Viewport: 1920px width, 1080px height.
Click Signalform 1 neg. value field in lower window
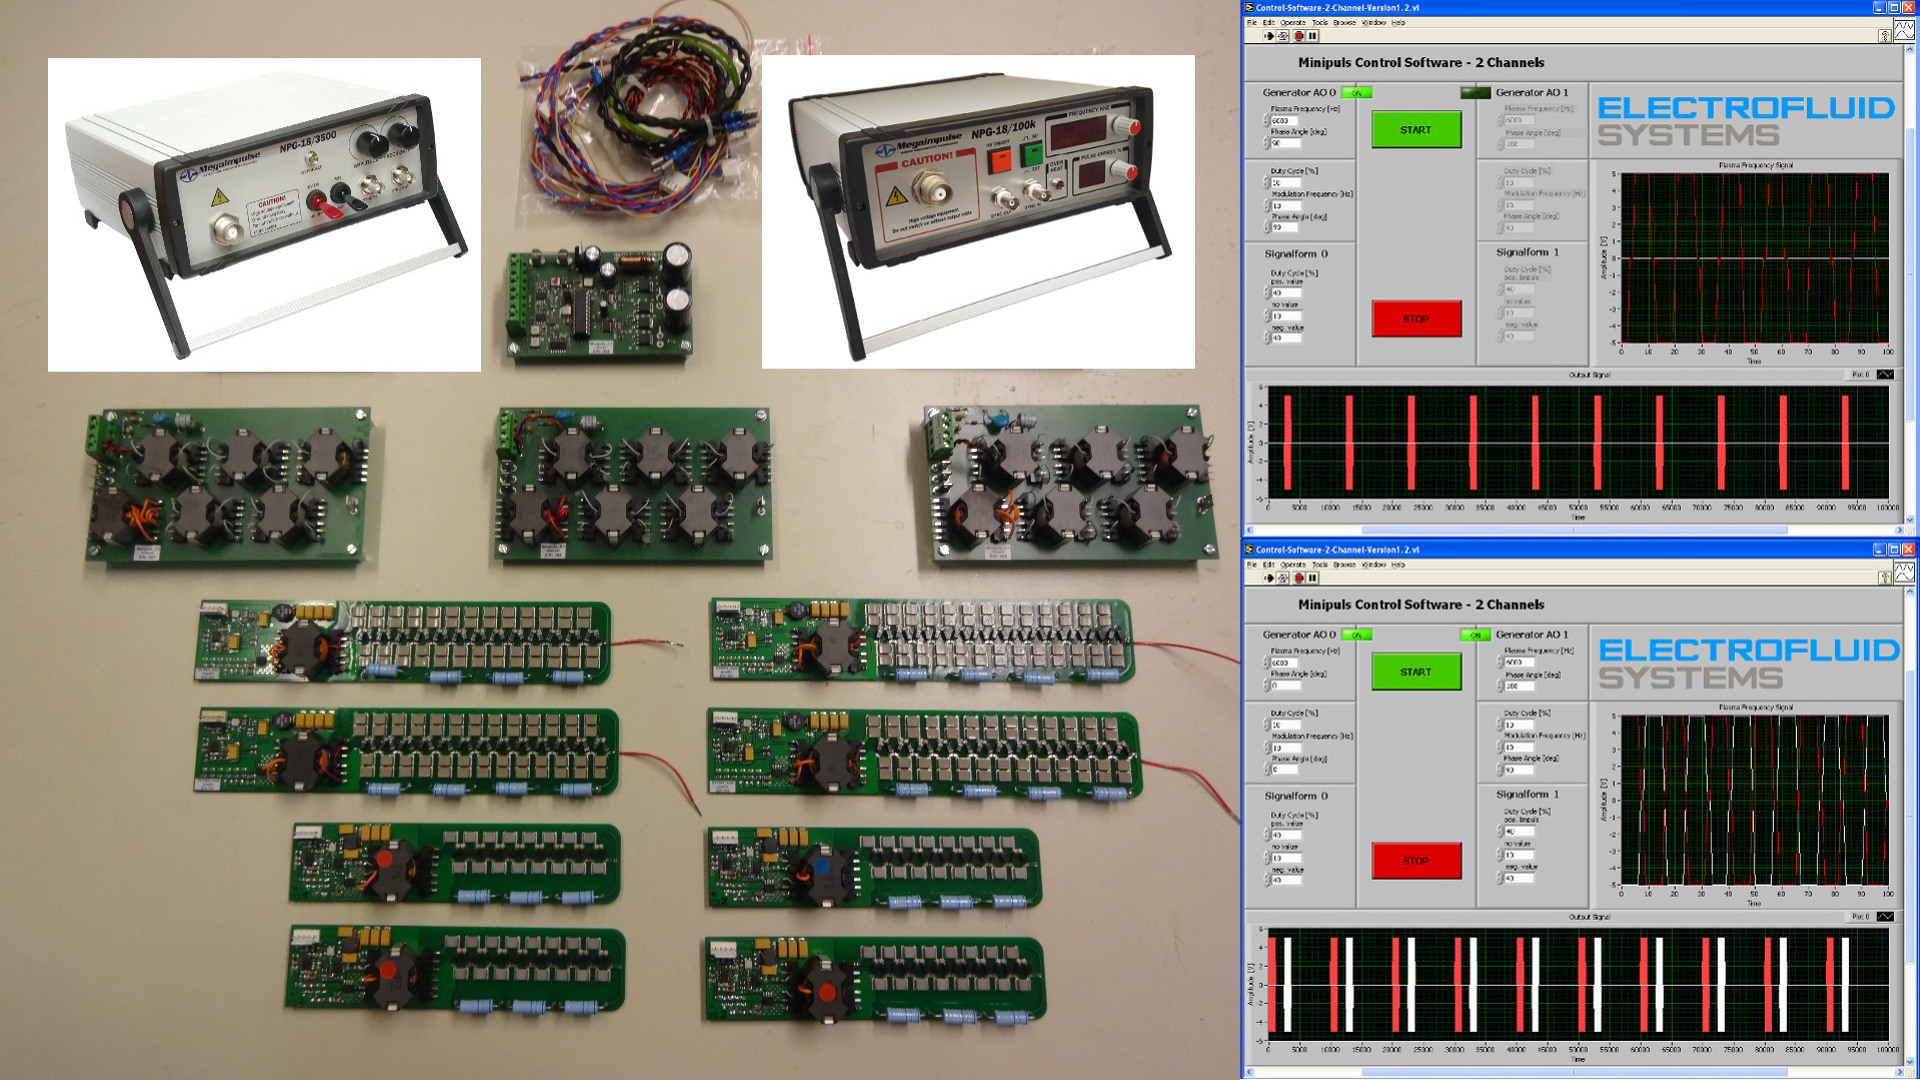pyautogui.click(x=1520, y=878)
